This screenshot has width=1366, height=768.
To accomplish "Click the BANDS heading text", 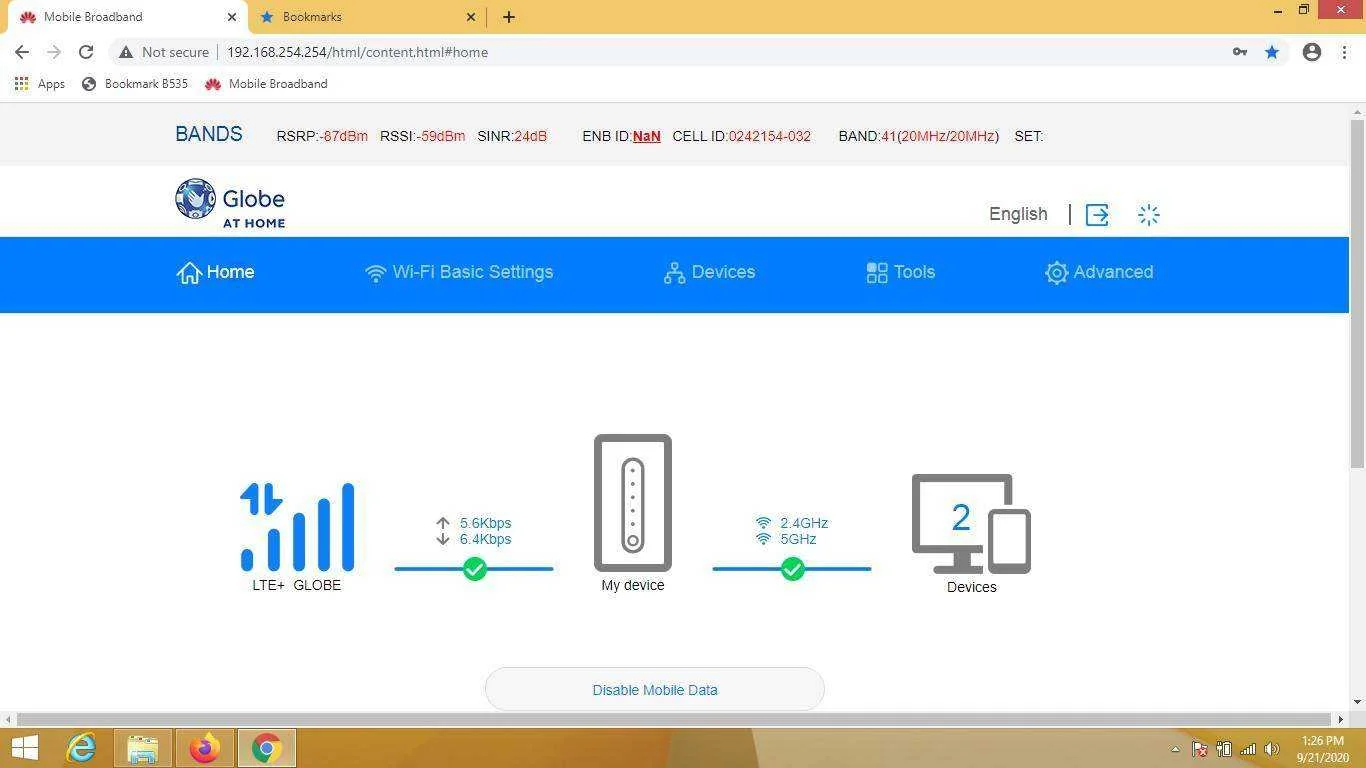I will [x=209, y=134].
